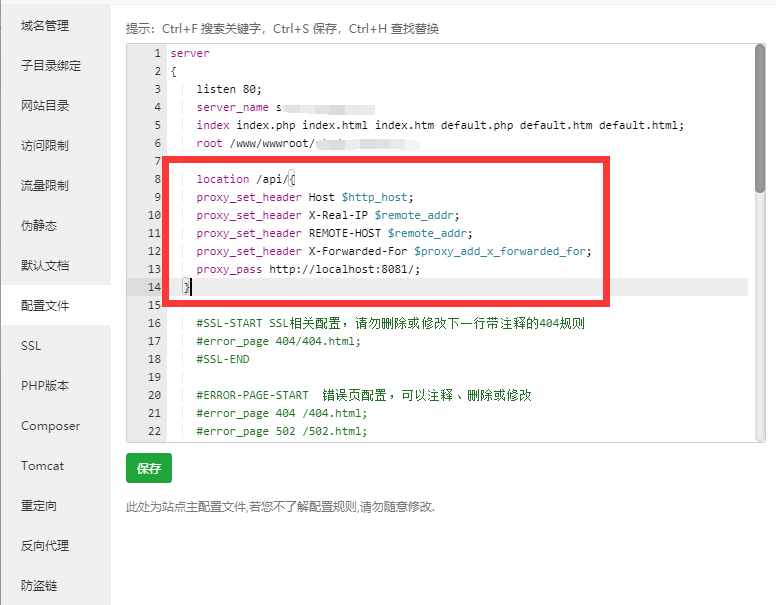This screenshot has width=776, height=605.
Task: Open the 子目录绑定 sidebar tab
Action: pos(50,65)
